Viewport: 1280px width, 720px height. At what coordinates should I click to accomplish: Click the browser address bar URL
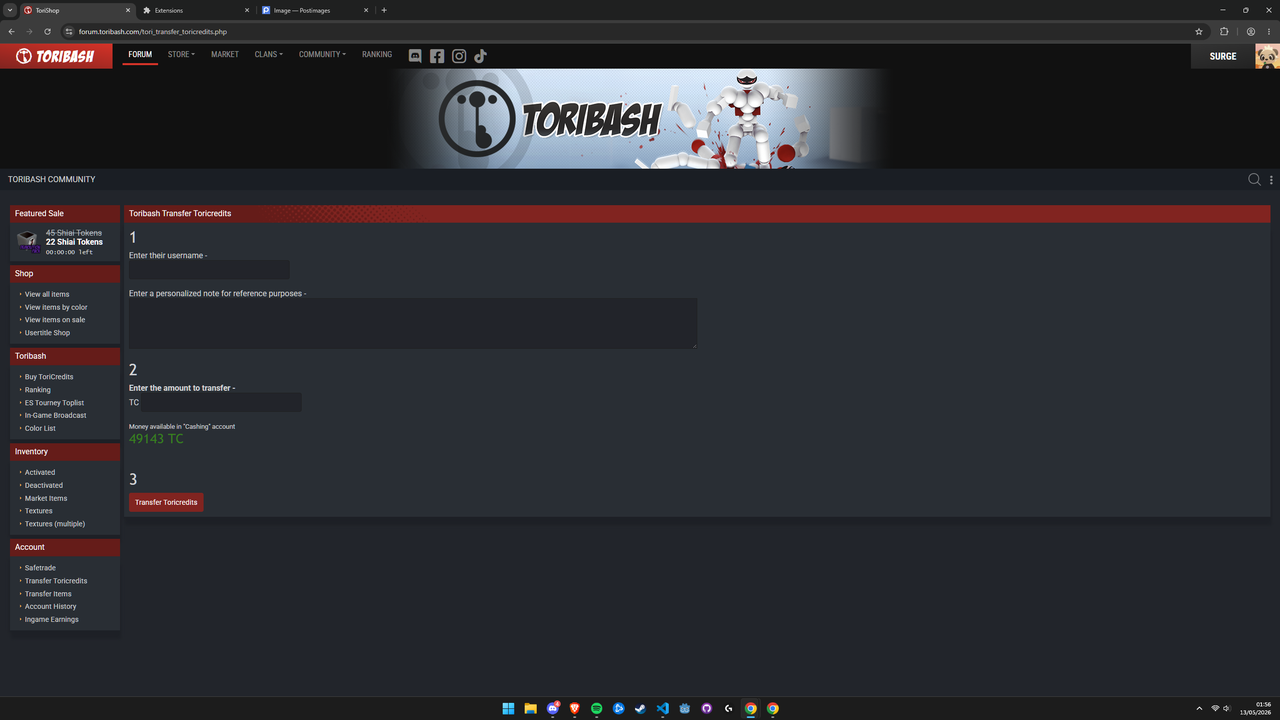[153, 31]
